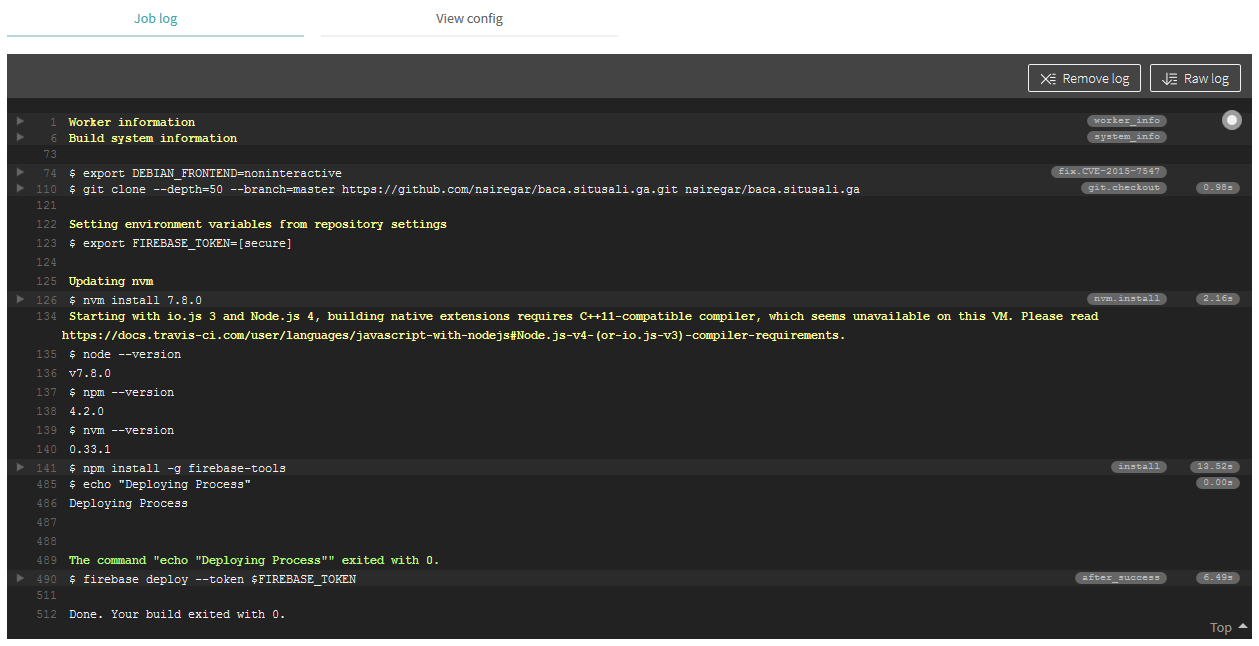Click the nvm.install tag
The image size is (1259, 646).
click(x=1127, y=299)
